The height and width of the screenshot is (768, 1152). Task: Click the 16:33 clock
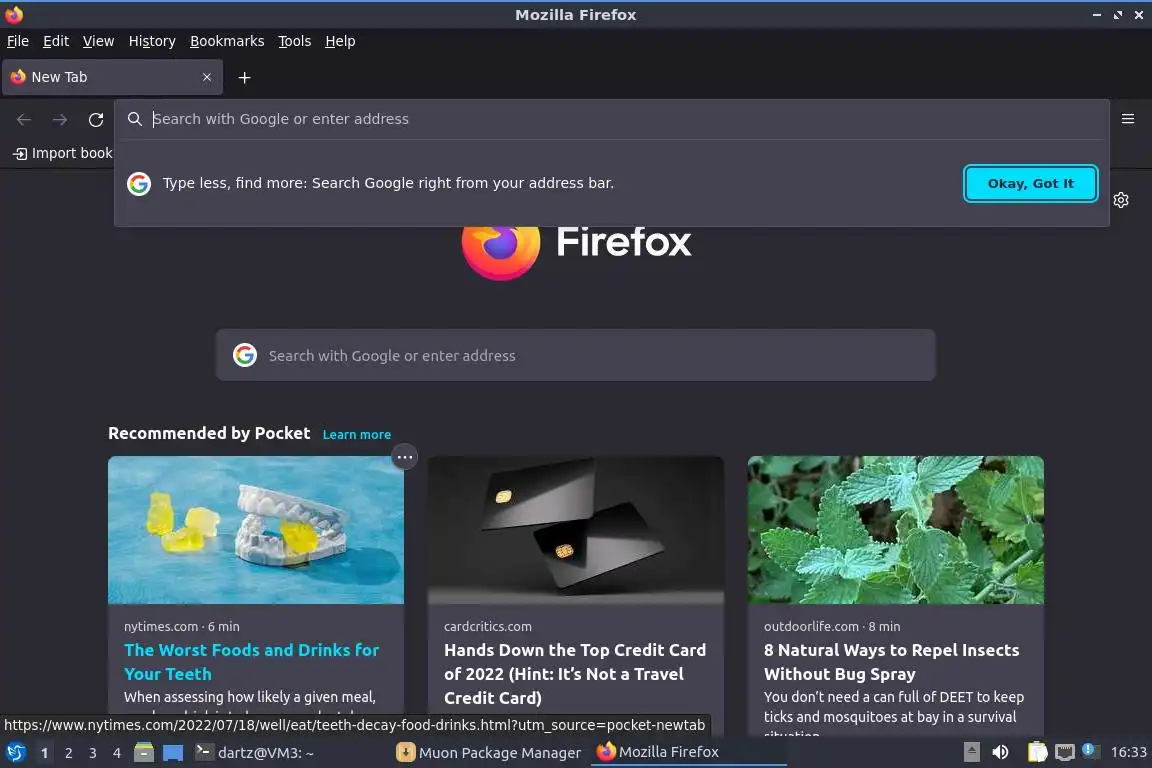(x=1128, y=752)
